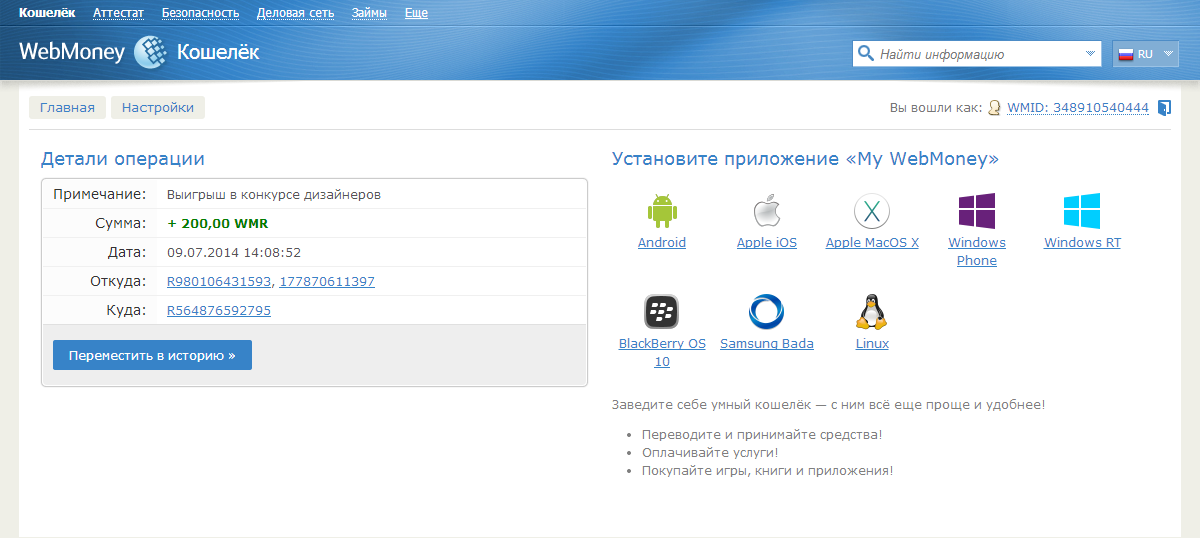This screenshot has width=1200, height=538.
Task: Click the WebMoney logo globe icon
Action: (x=150, y=51)
